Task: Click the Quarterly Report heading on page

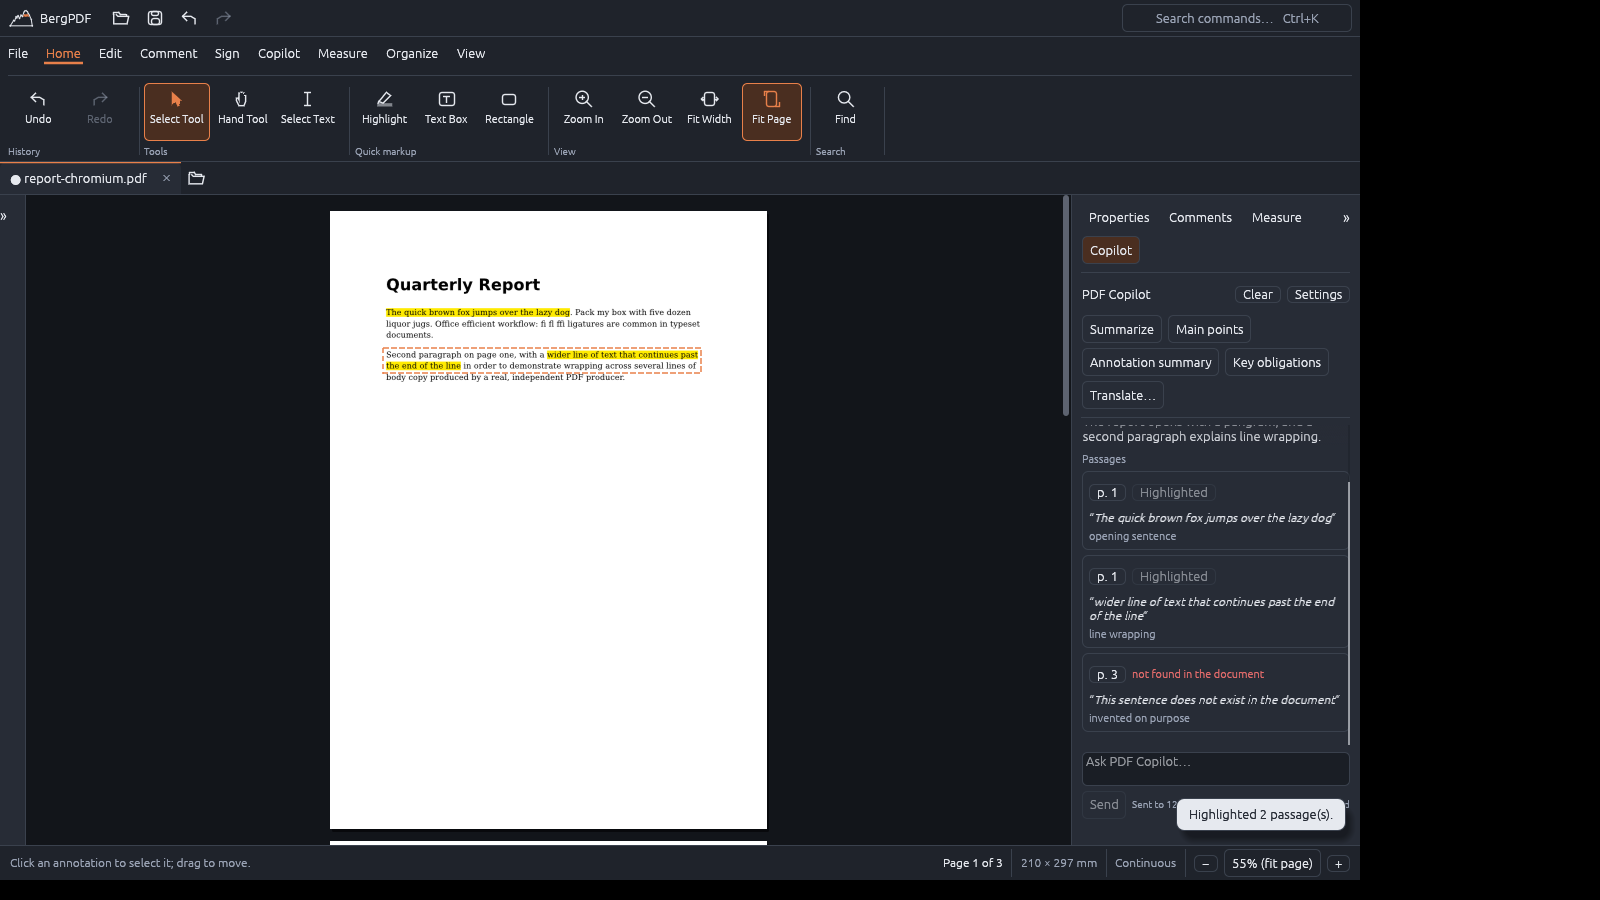Action: coord(463,285)
